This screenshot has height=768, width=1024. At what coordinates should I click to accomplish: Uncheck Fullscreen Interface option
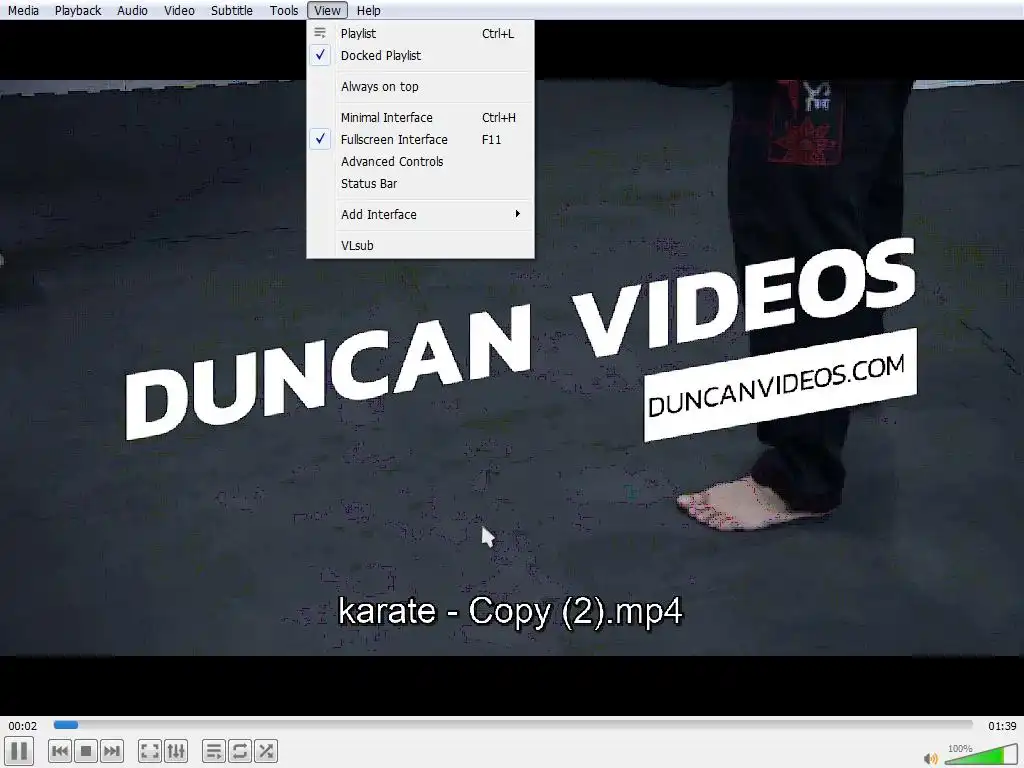(x=421, y=140)
